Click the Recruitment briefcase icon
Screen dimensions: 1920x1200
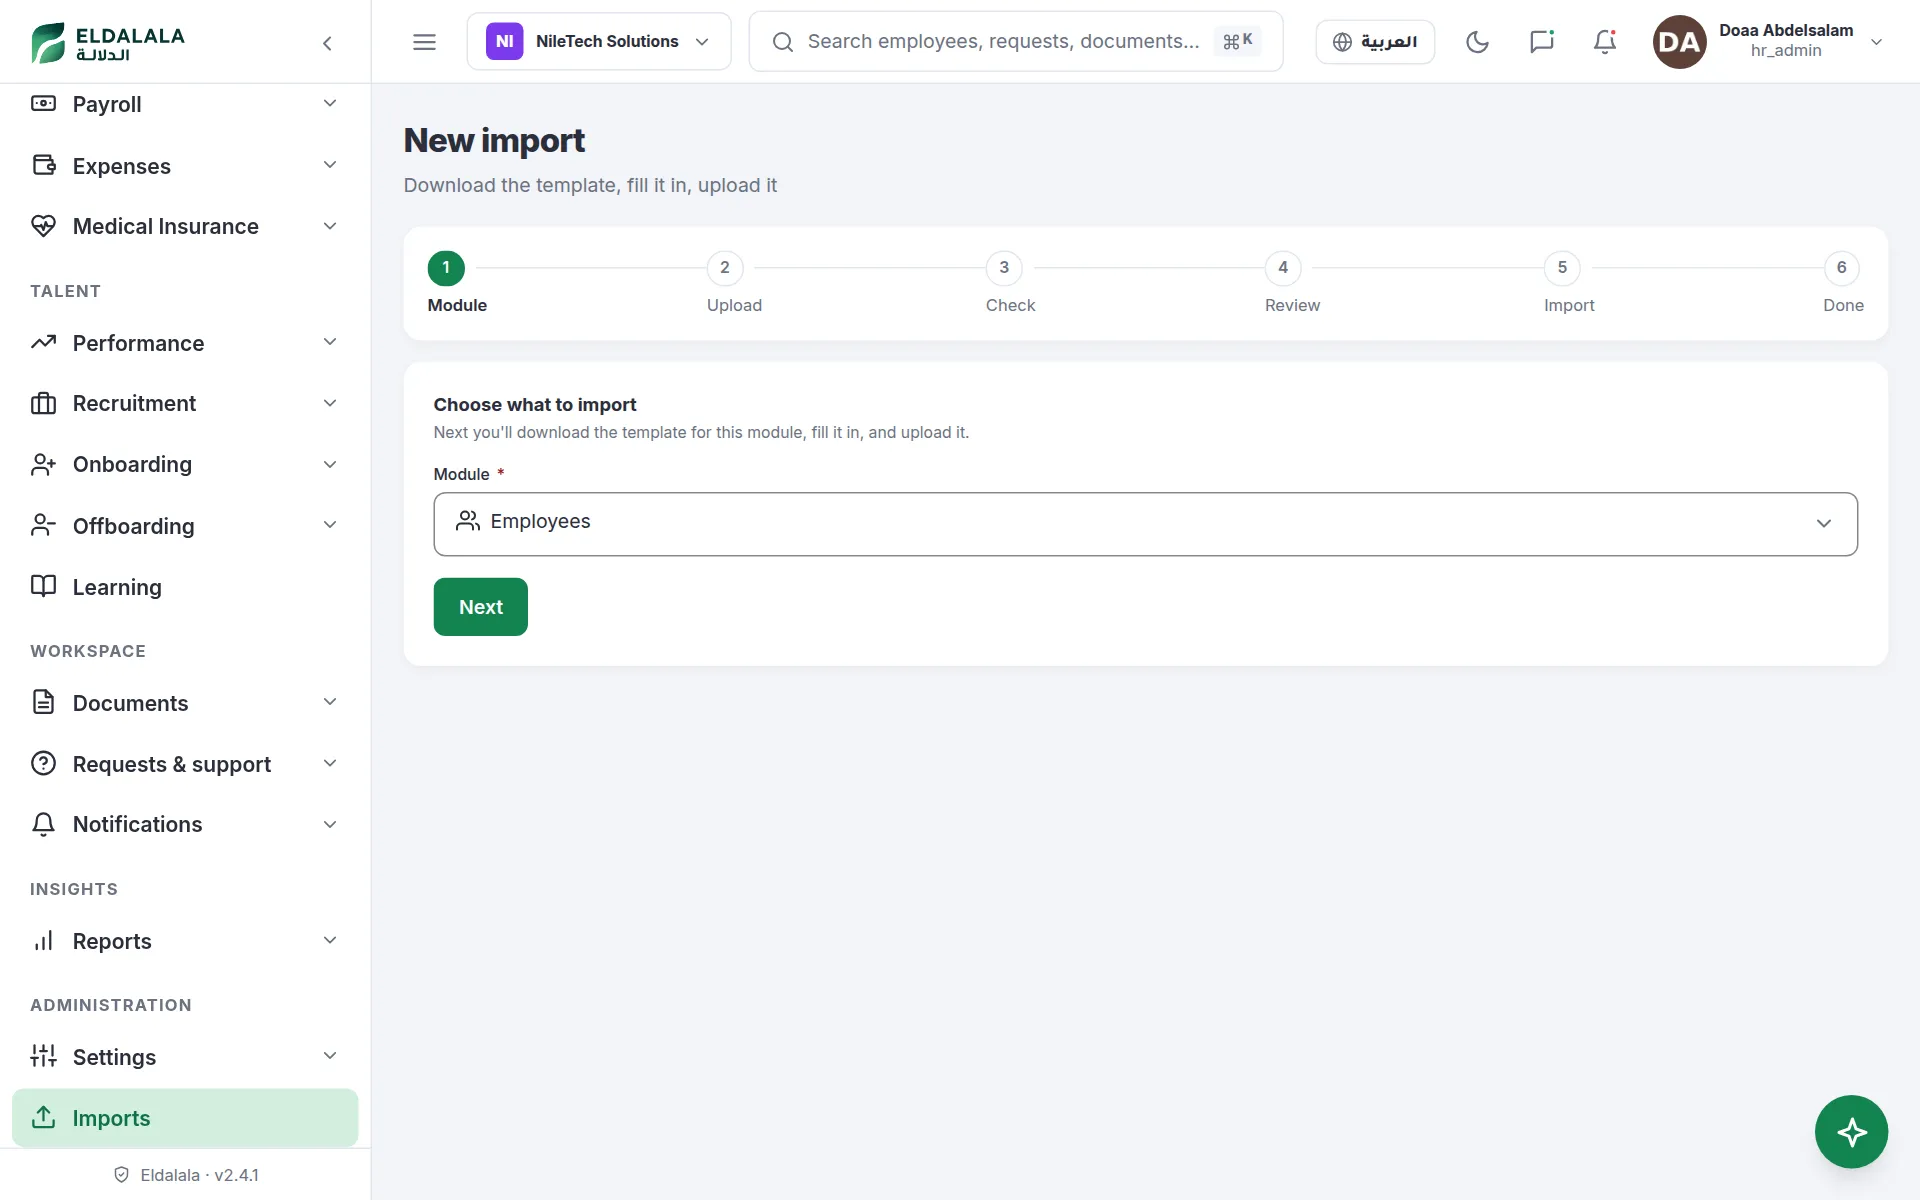click(x=43, y=403)
